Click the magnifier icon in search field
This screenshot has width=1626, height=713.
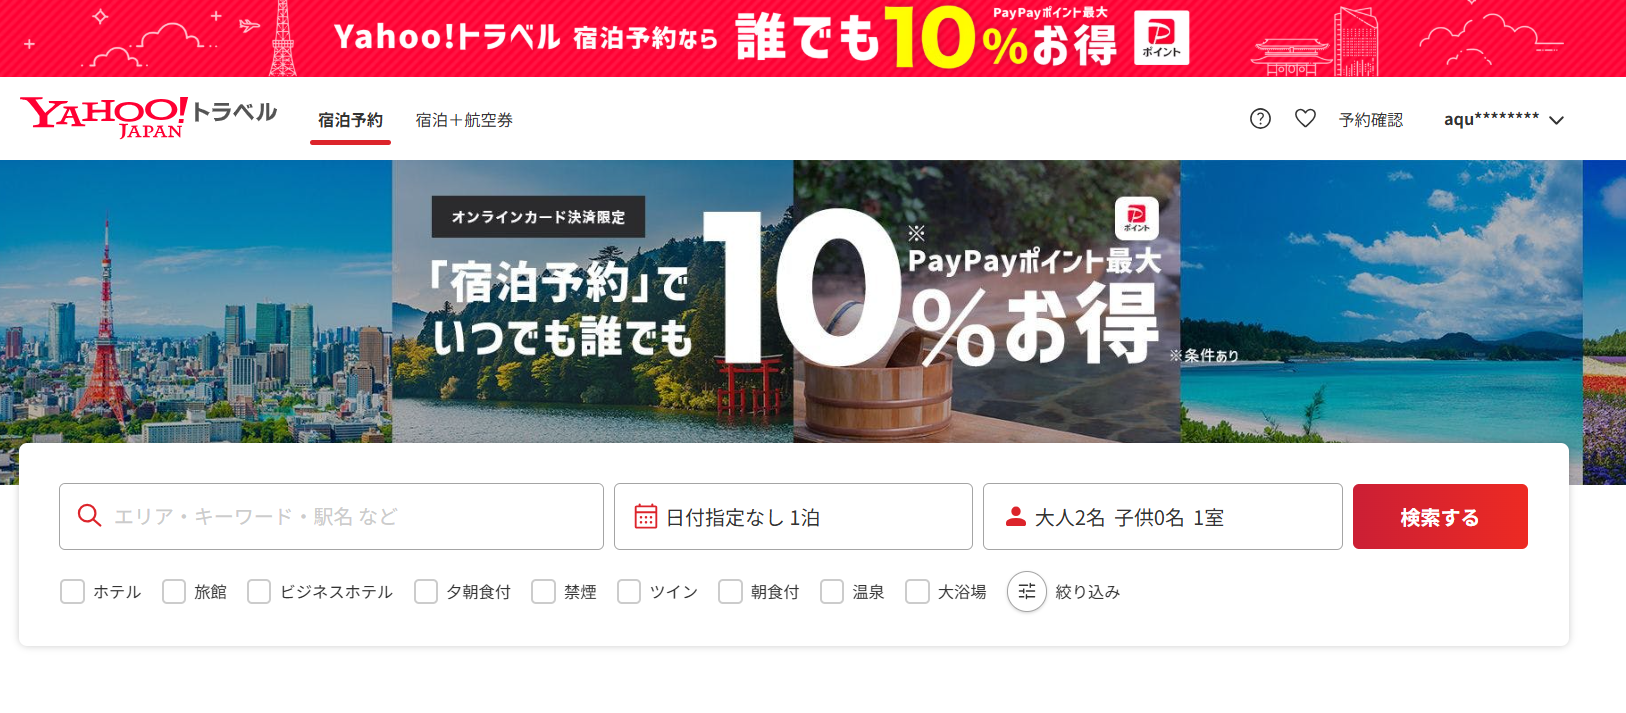[x=90, y=516]
